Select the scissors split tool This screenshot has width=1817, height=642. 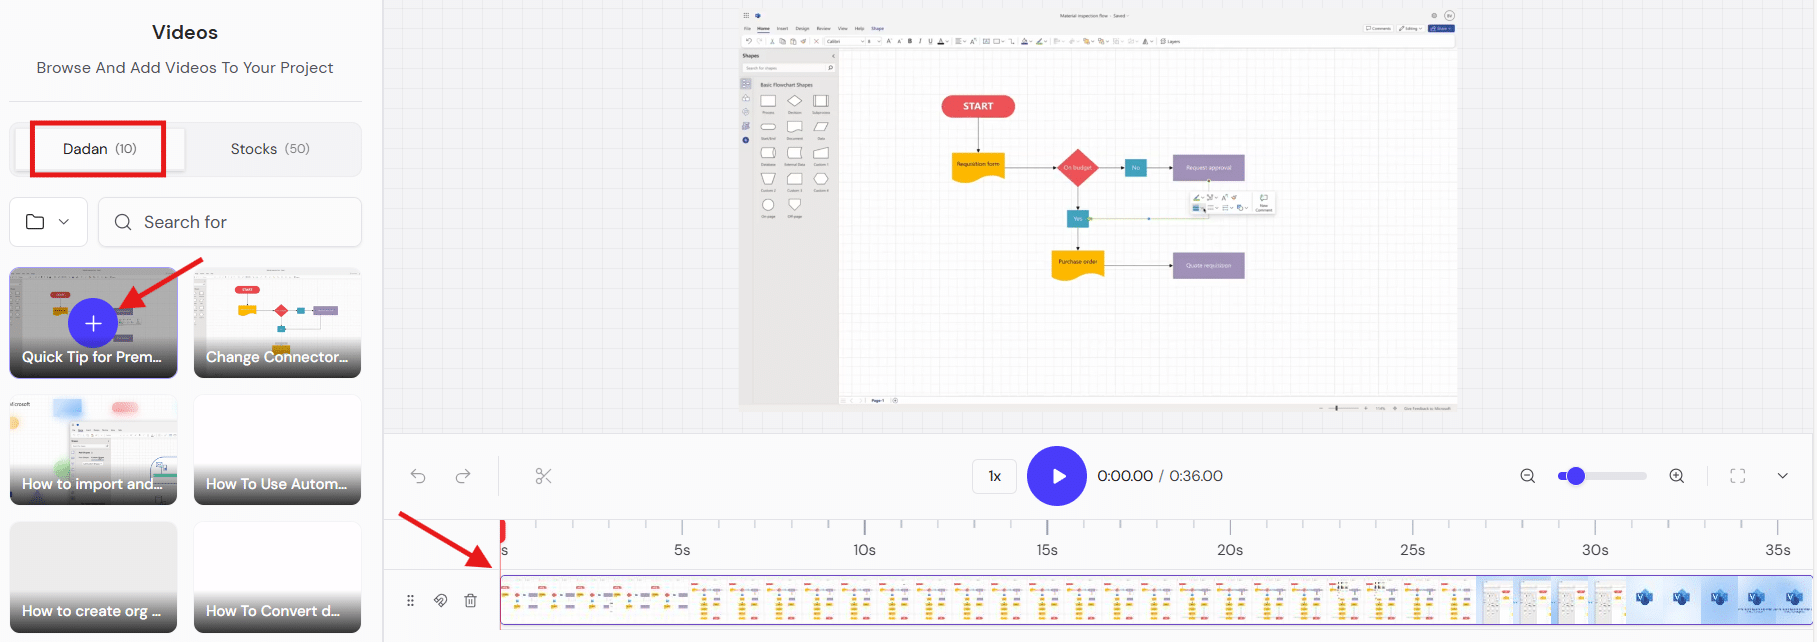[543, 476]
